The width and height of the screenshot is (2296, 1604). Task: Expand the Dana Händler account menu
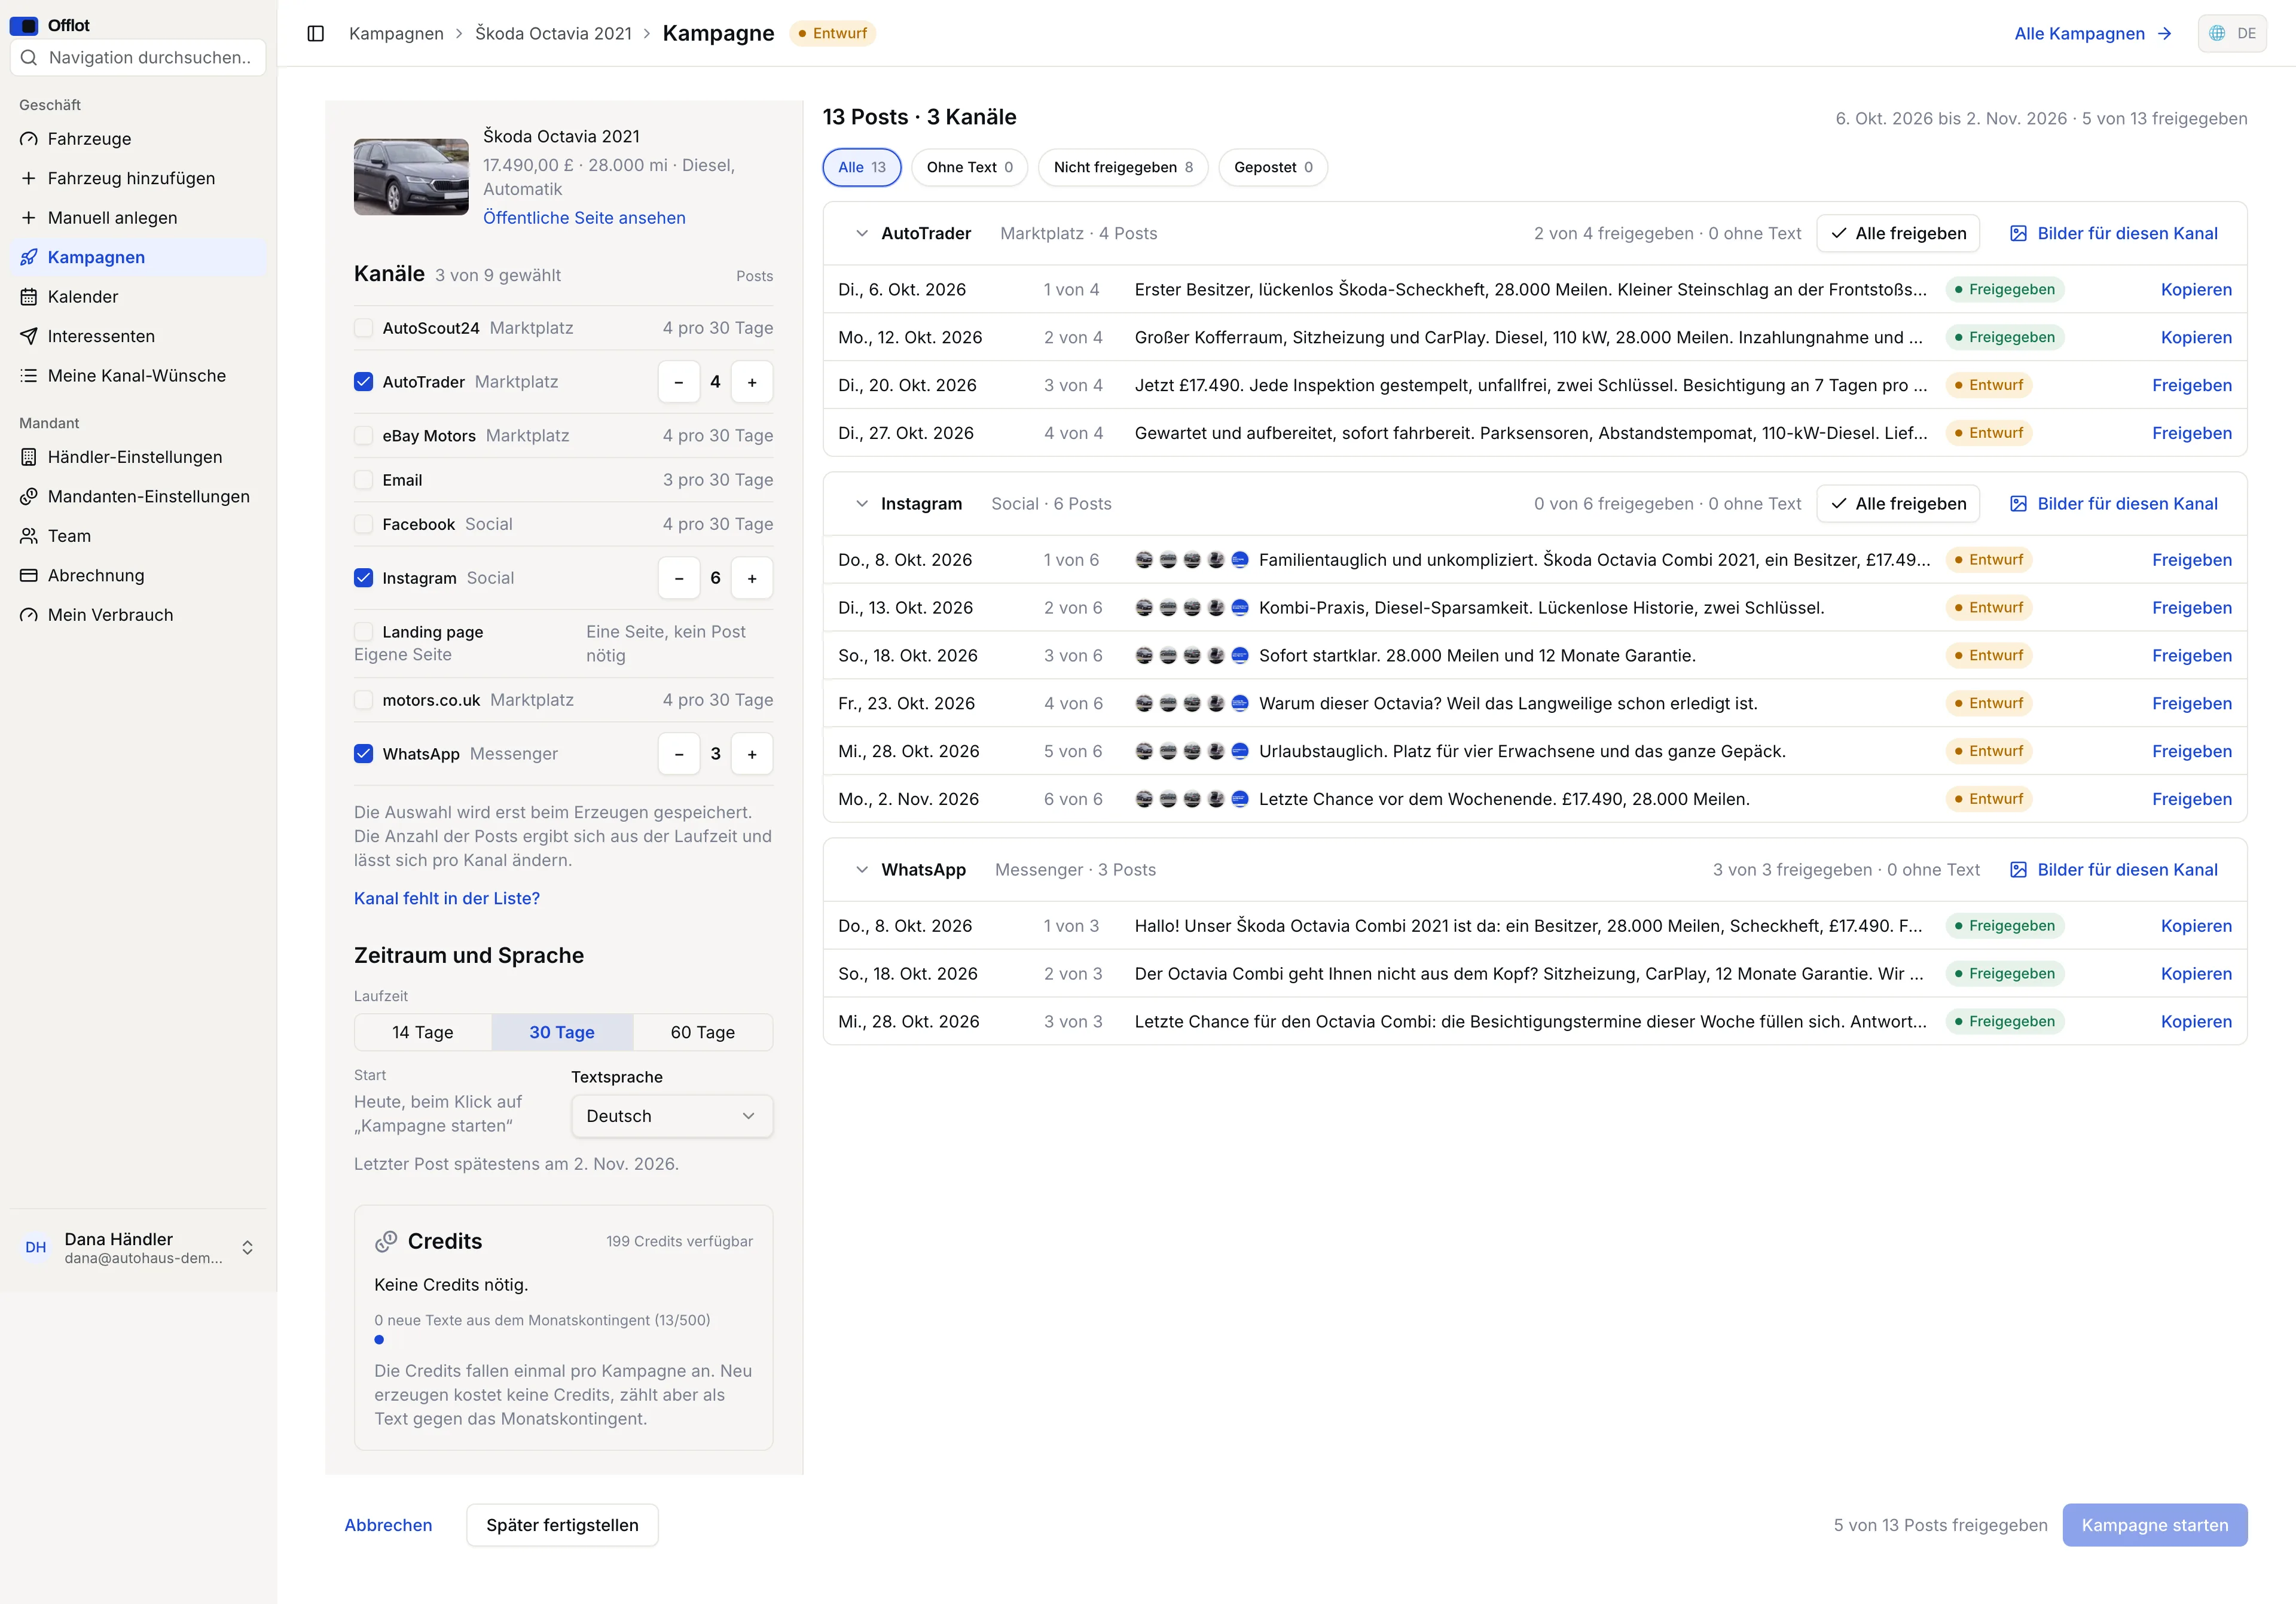[138, 1248]
